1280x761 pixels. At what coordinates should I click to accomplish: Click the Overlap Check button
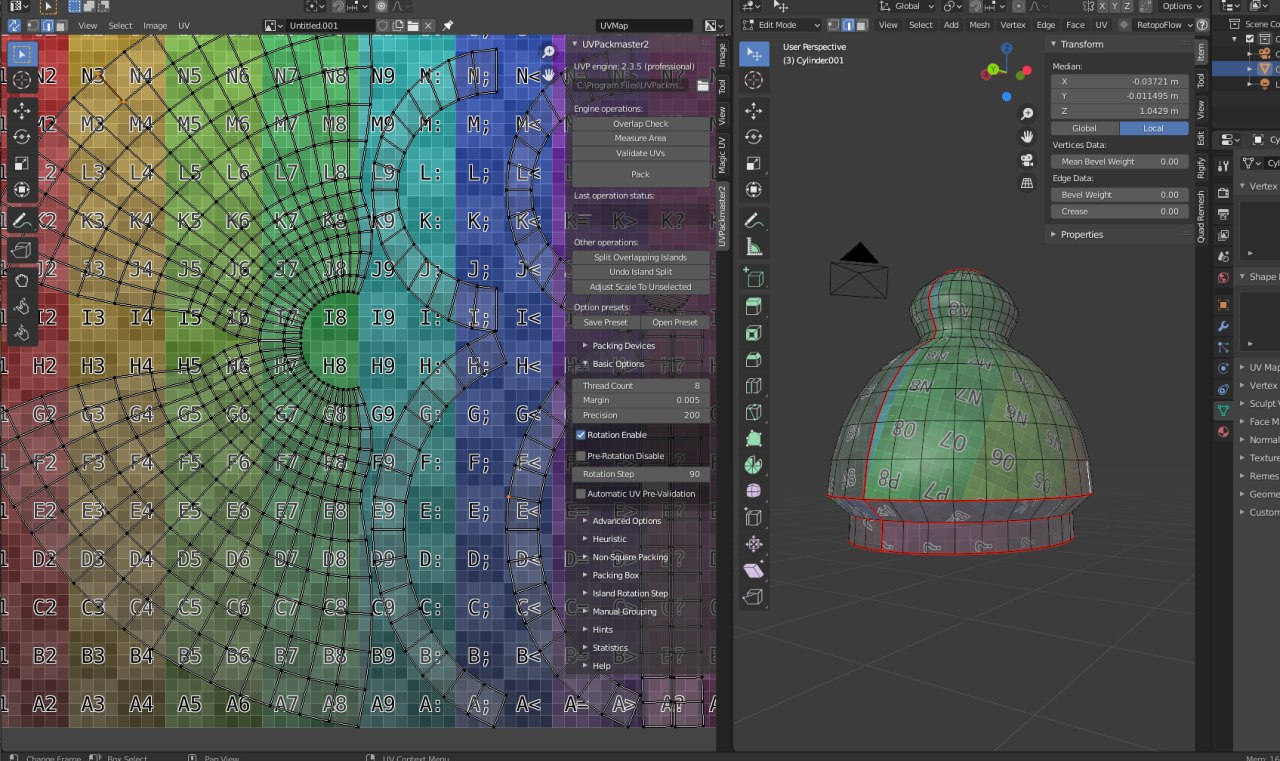pos(641,124)
